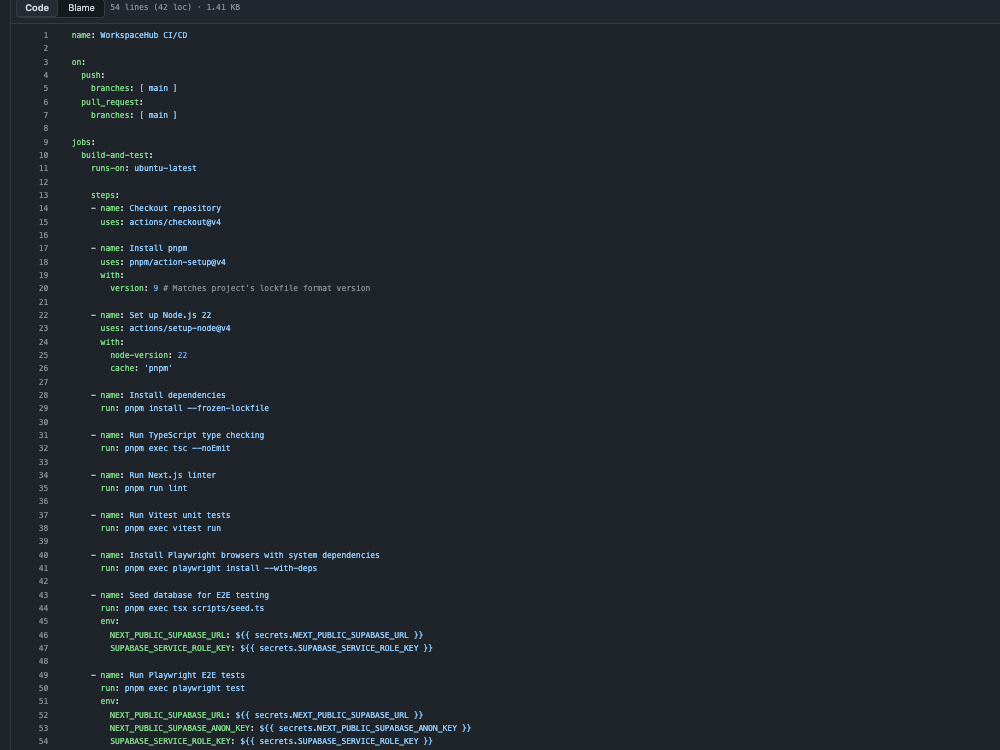The width and height of the screenshot is (1000, 750).
Task: Click NEXT_PUBLIC_SUPABASE_ANON_KEY on line 53
Action: (182, 728)
